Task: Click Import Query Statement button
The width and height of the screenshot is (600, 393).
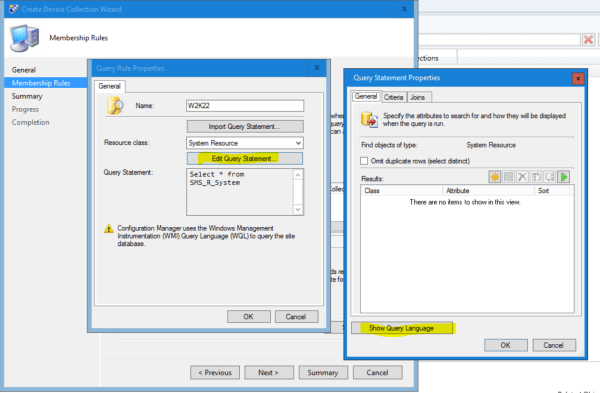Action: [245, 126]
